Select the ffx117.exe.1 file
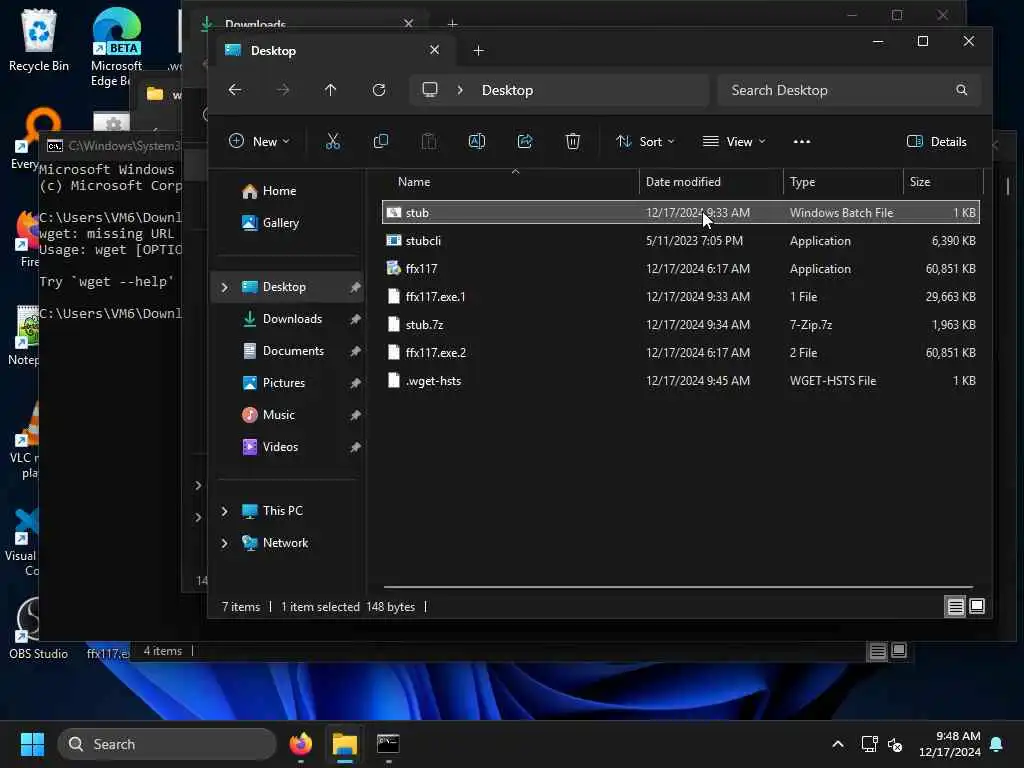The width and height of the screenshot is (1024, 768). (680, 297)
